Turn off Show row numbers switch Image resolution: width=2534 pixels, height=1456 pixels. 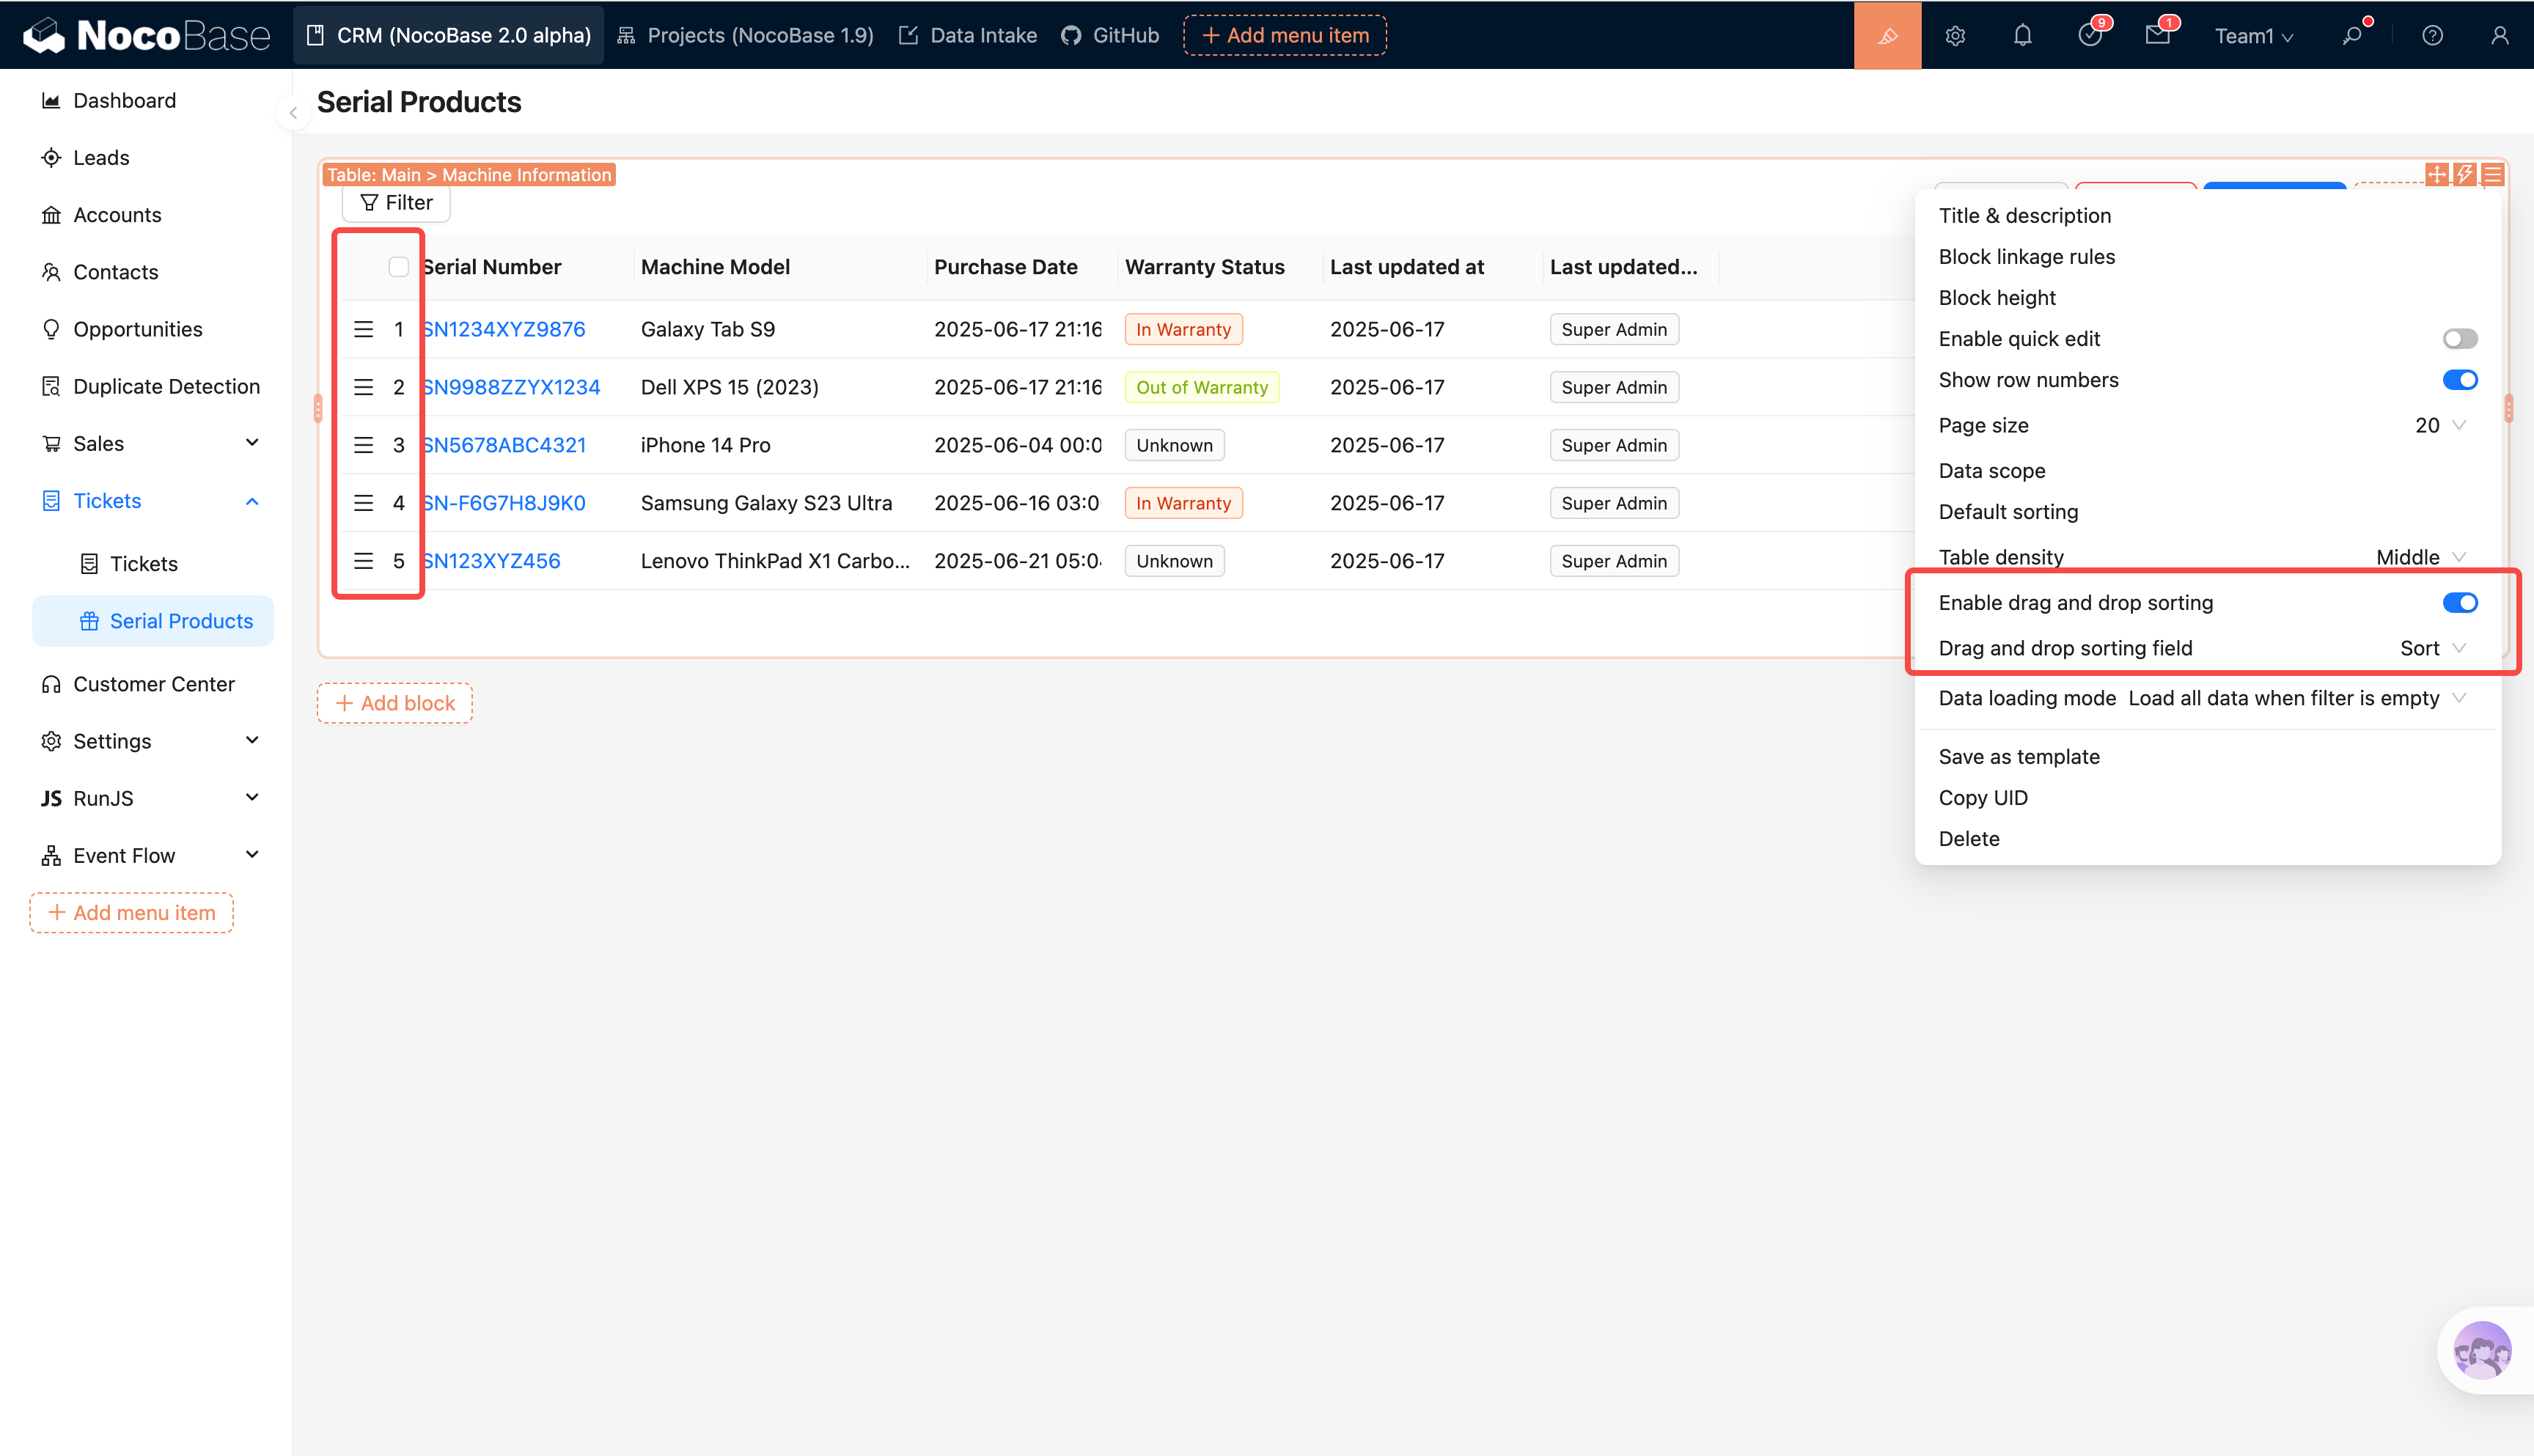point(2459,380)
